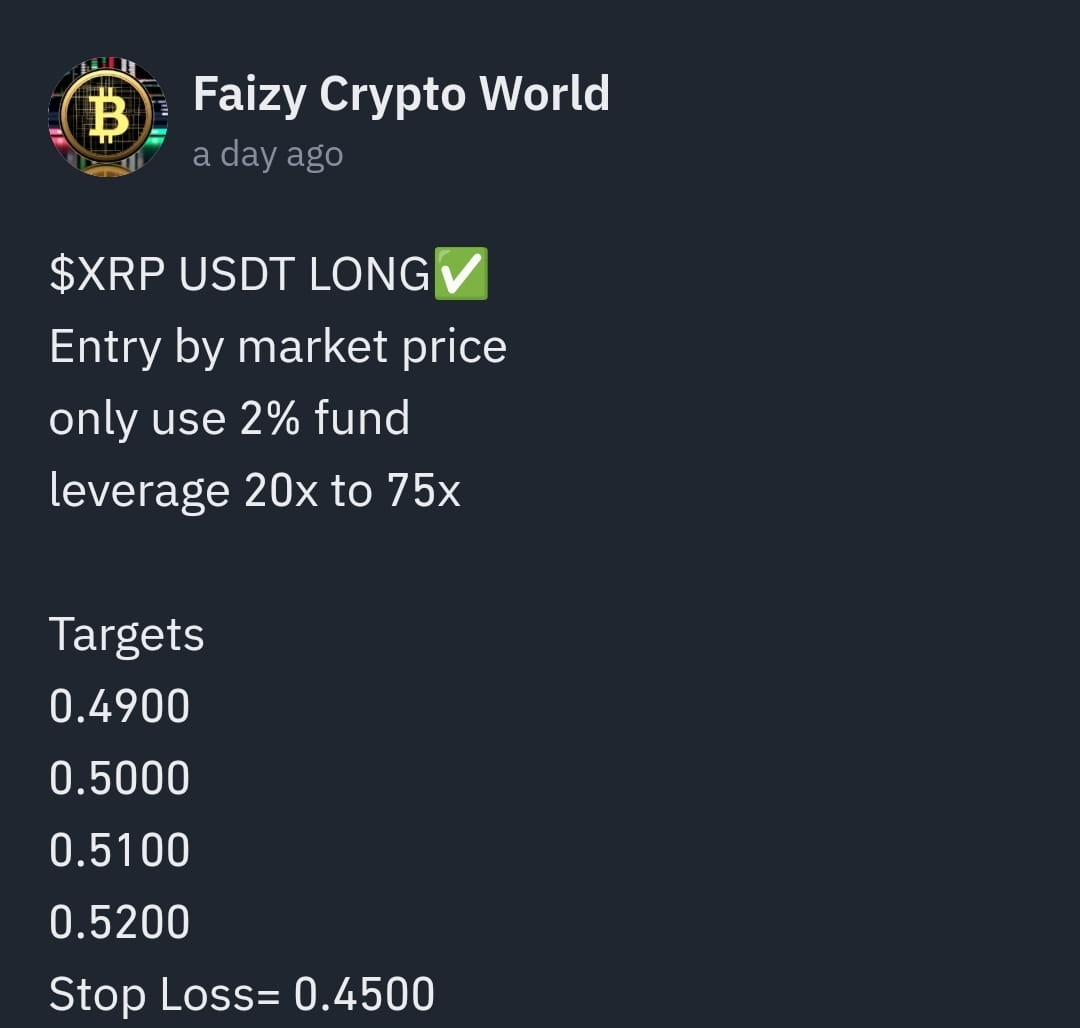Click the 'a day ago' timestamp
Image resolution: width=1080 pixels, height=1028 pixels.
pos(267,153)
